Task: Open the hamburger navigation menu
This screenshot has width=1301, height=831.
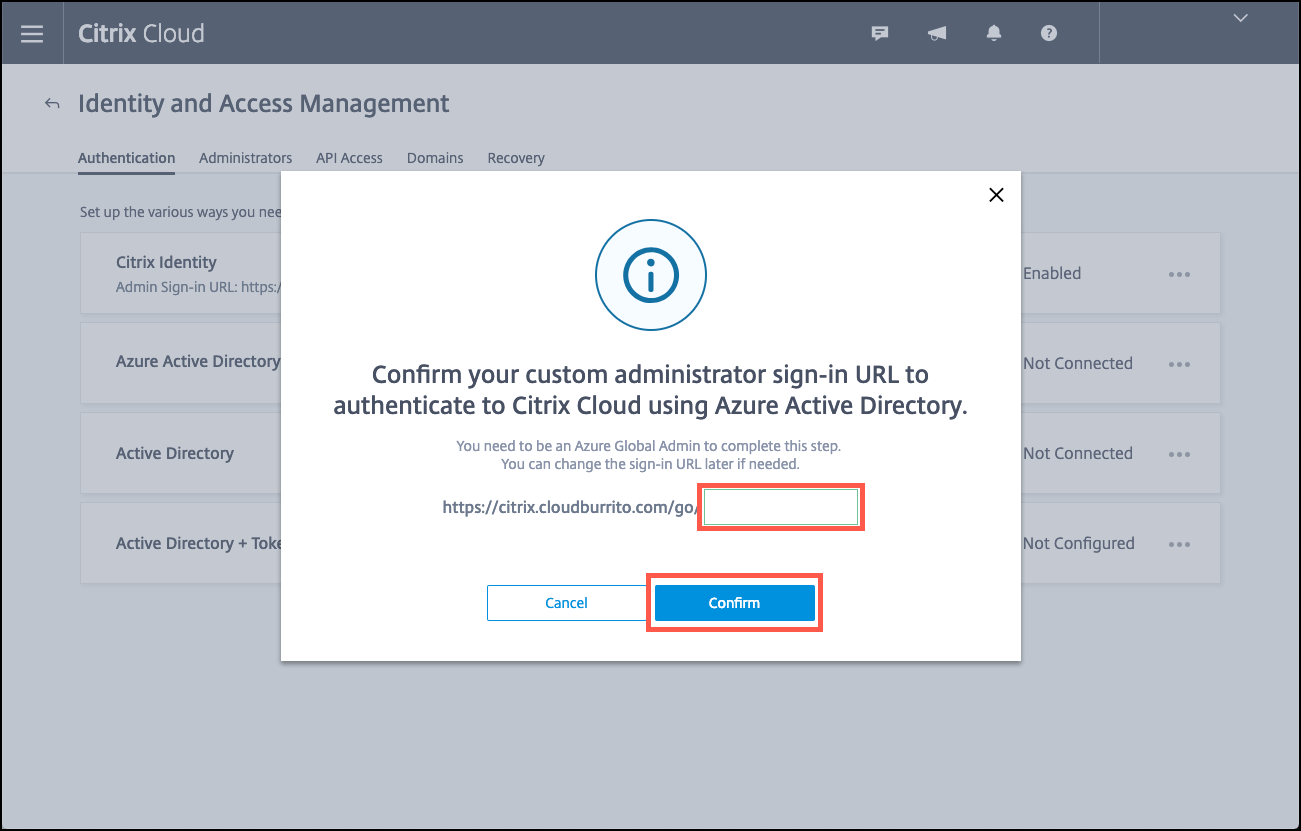Action: (32, 33)
